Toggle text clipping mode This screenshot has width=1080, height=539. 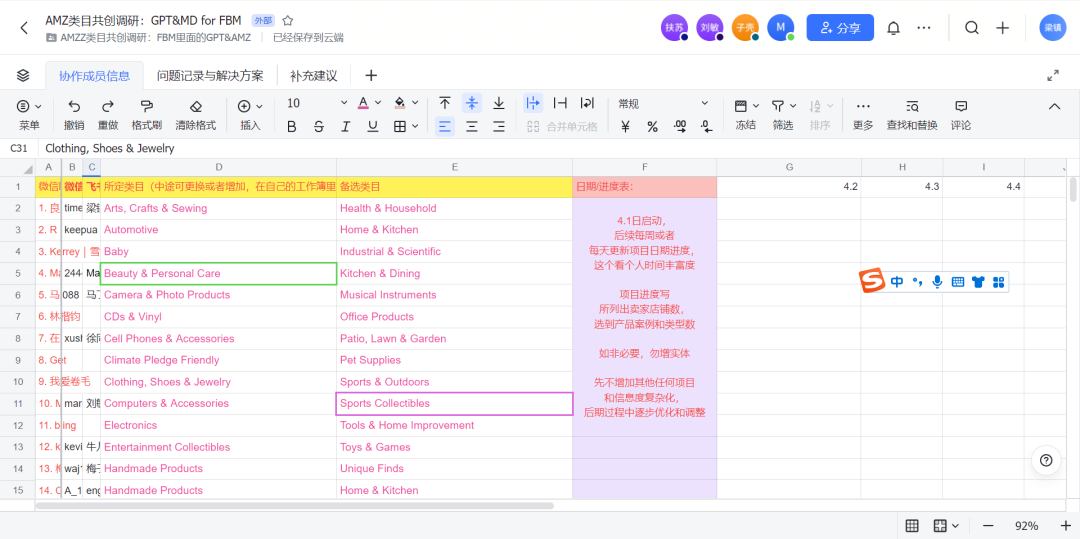tap(561, 103)
